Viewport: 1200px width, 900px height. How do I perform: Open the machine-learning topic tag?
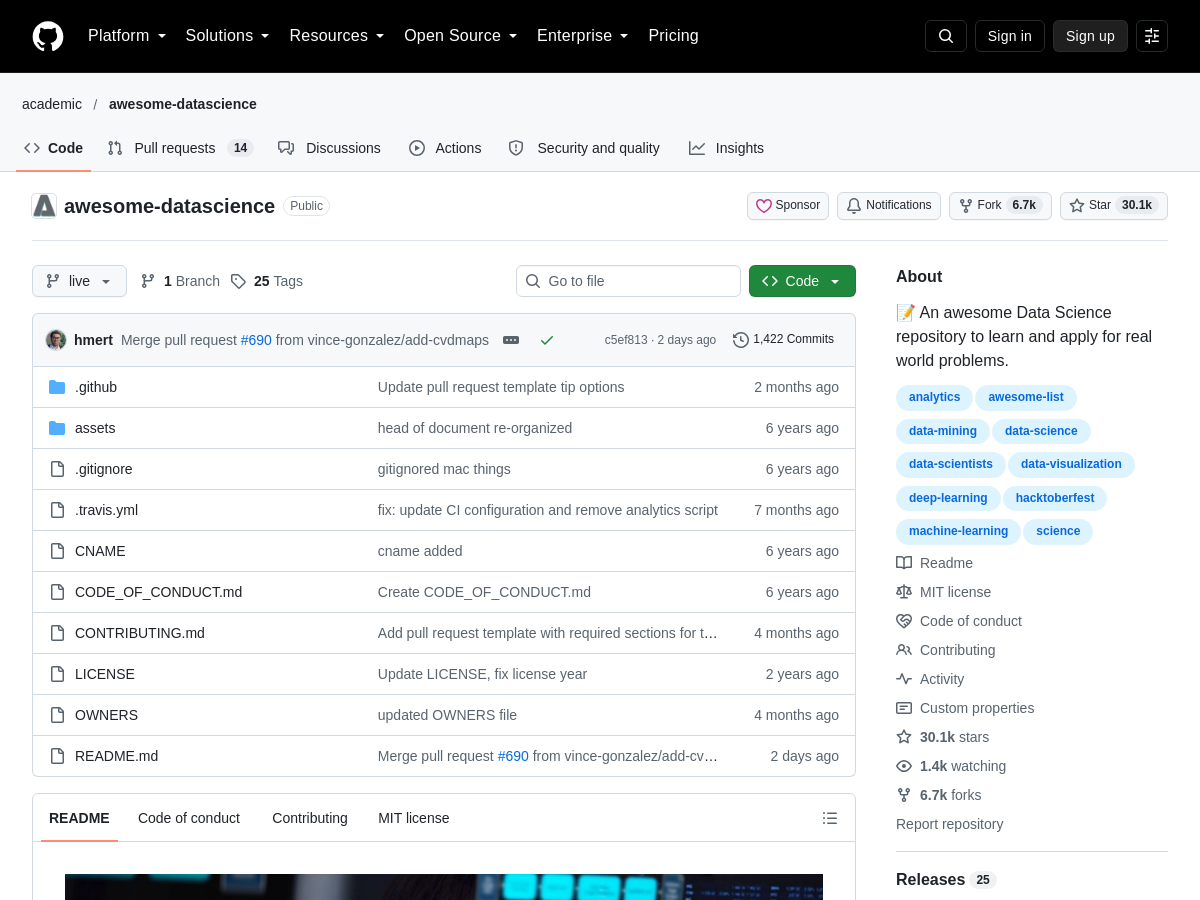958,531
